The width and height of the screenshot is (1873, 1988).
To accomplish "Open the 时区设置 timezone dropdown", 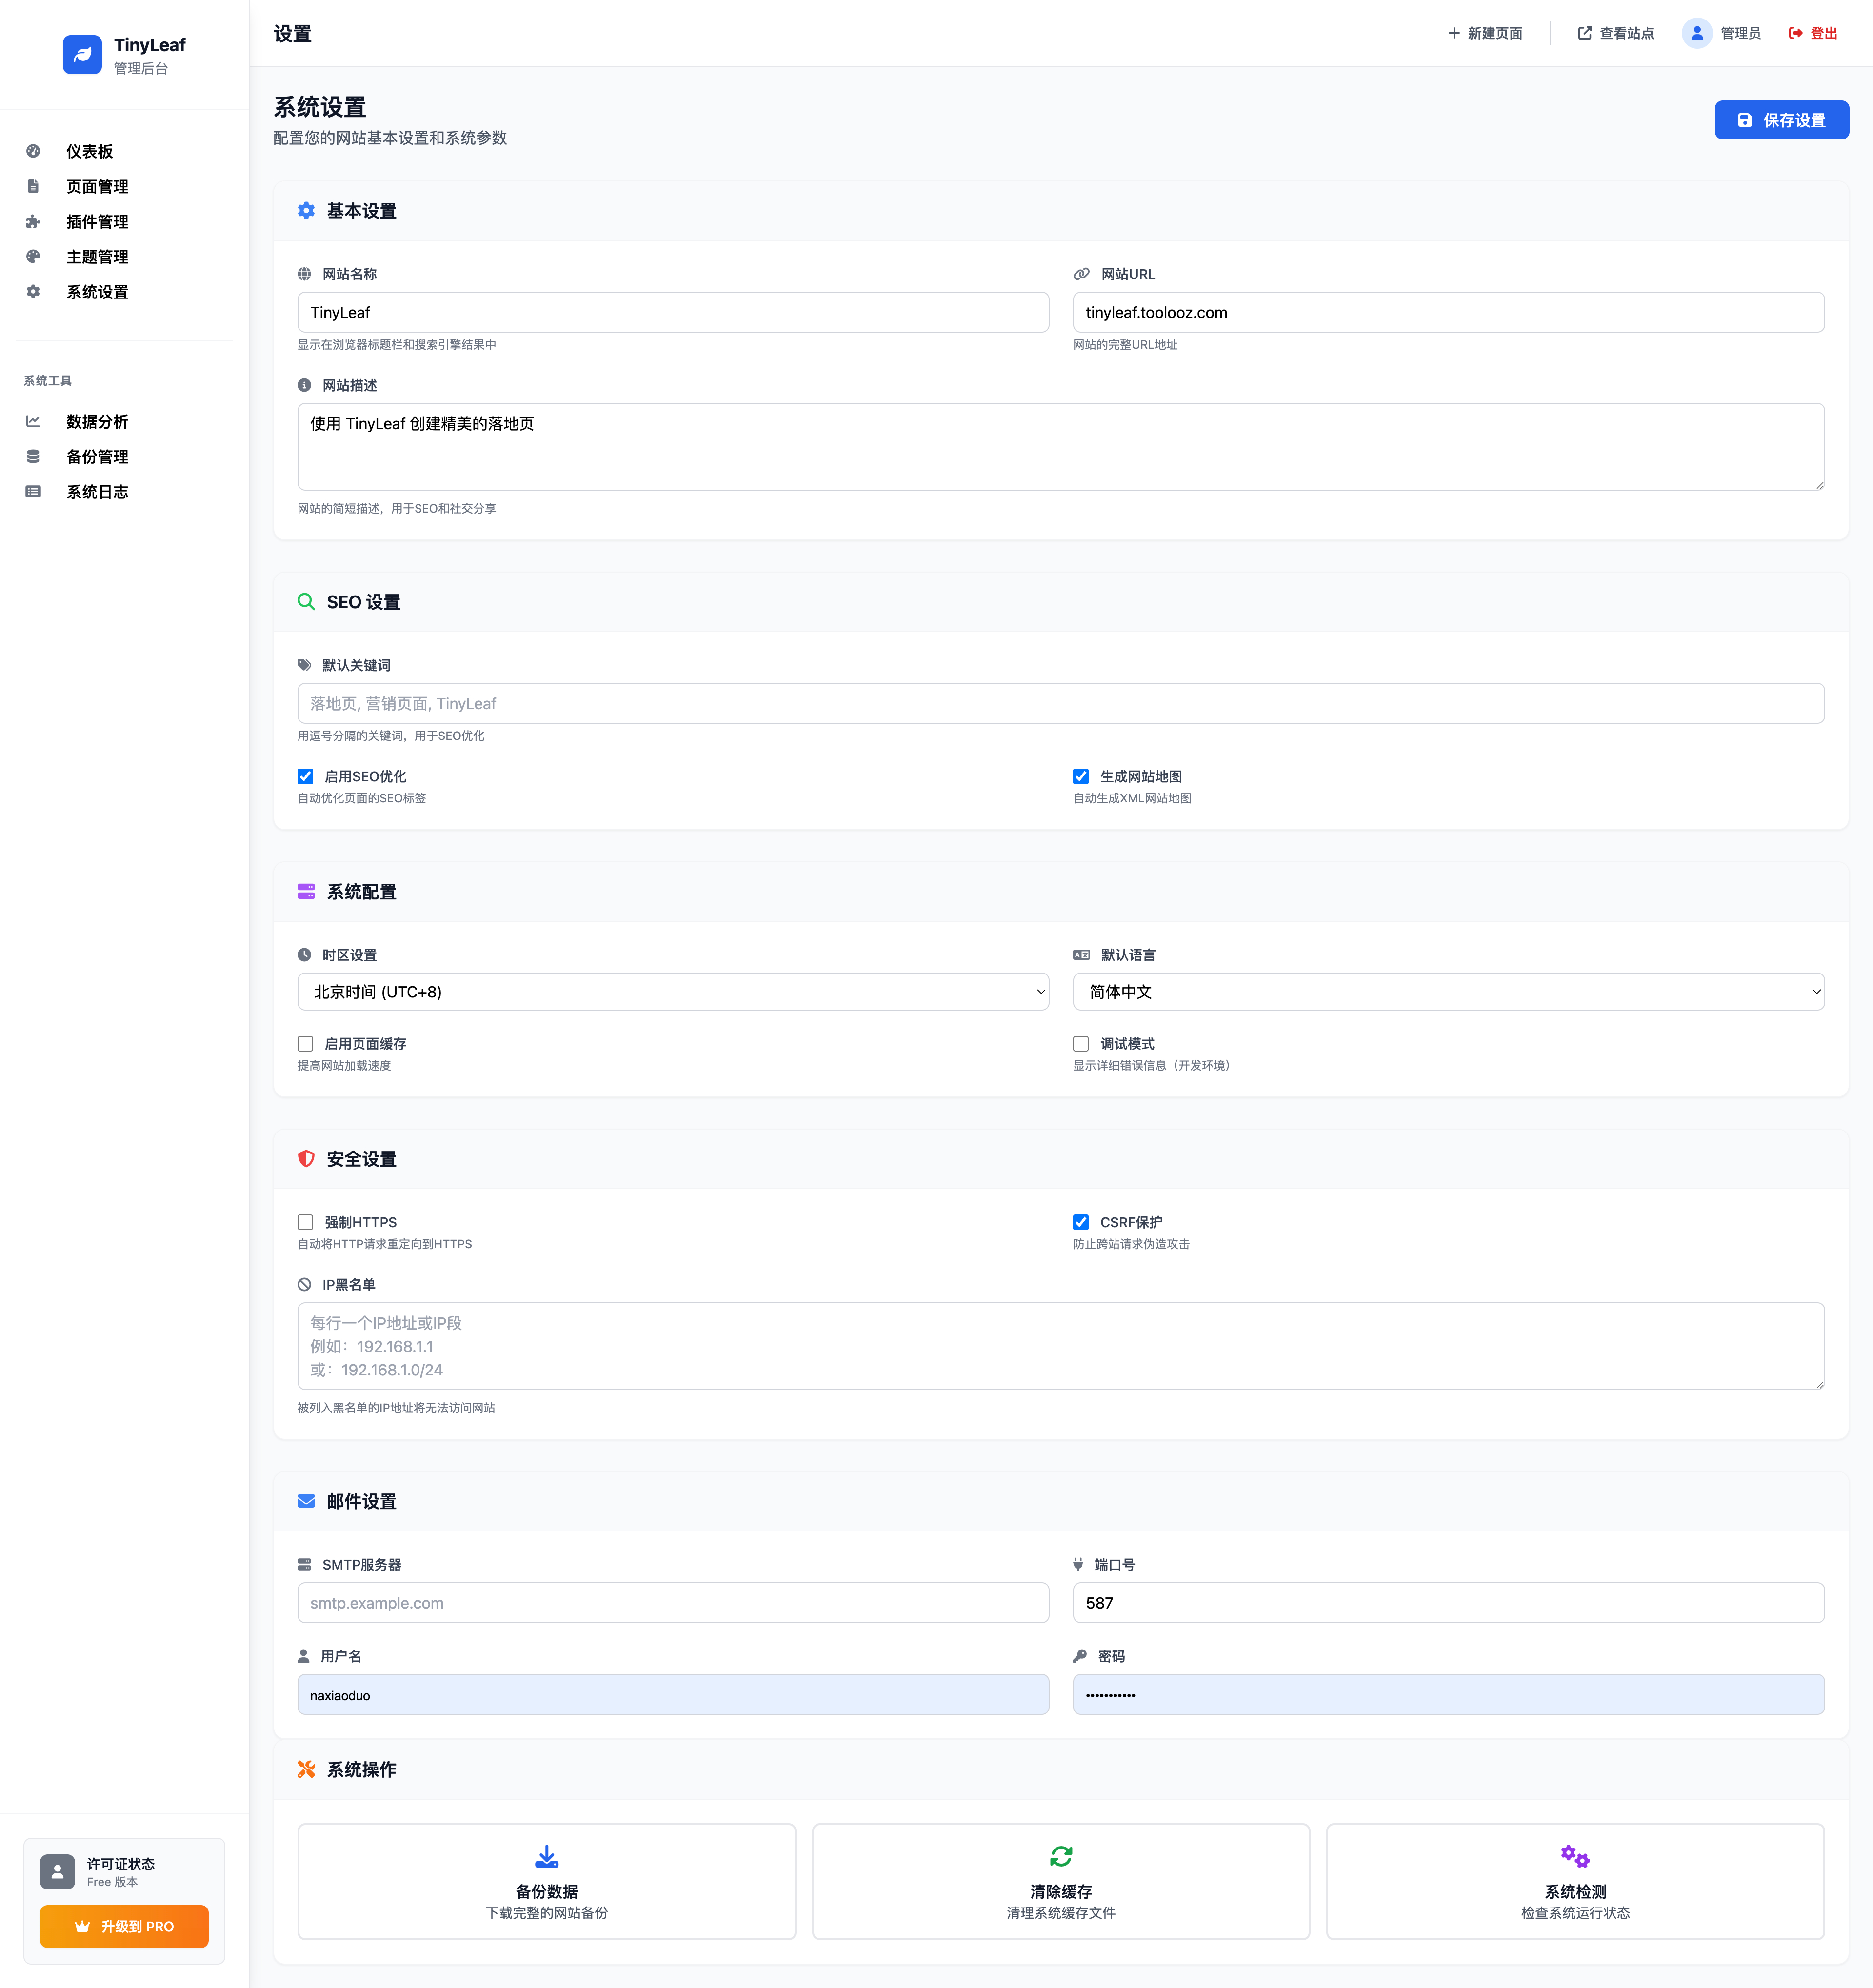I will (x=673, y=992).
